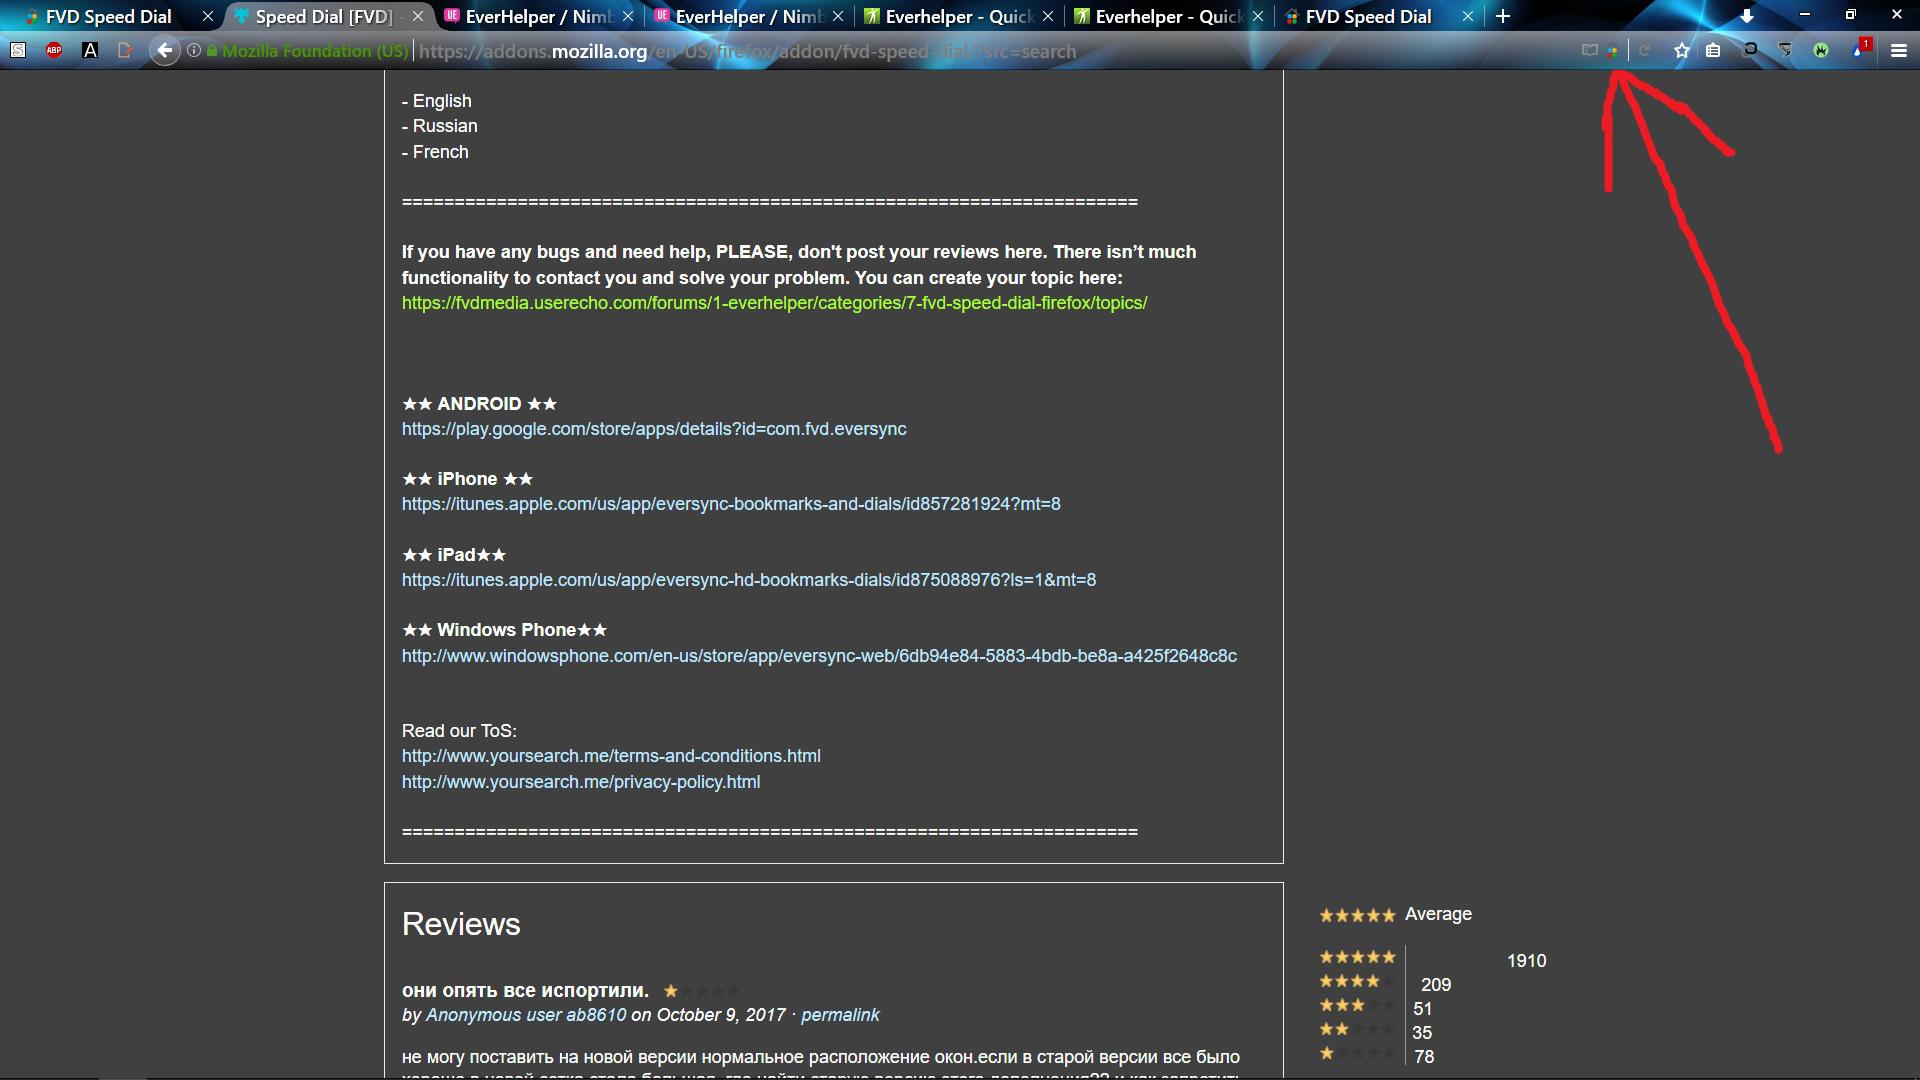Bookmark this page with the star icon
Screen dimensions: 1920x1080
click(1682, 50)
